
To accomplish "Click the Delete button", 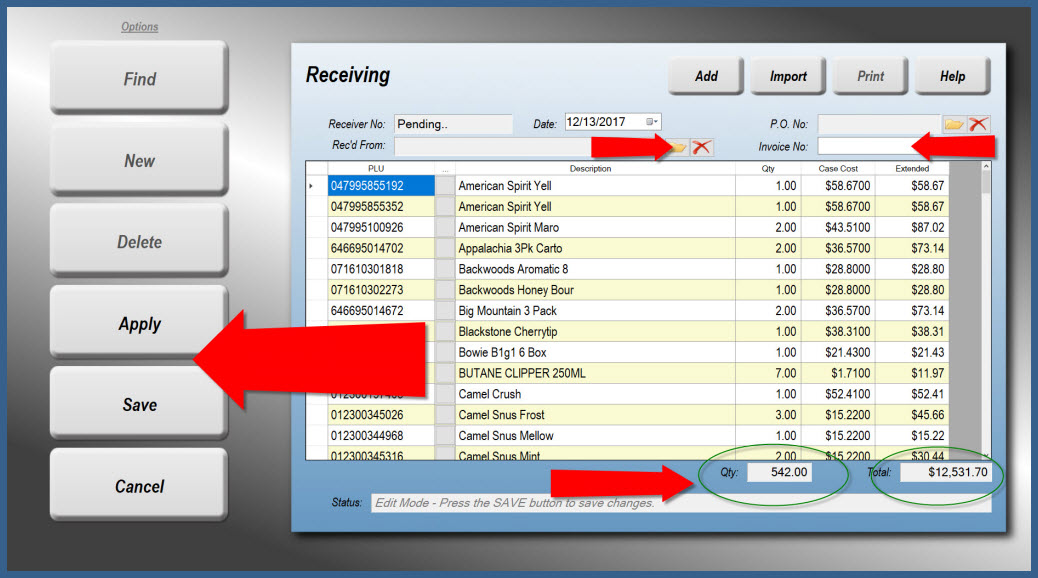I will tap(139, 242).
